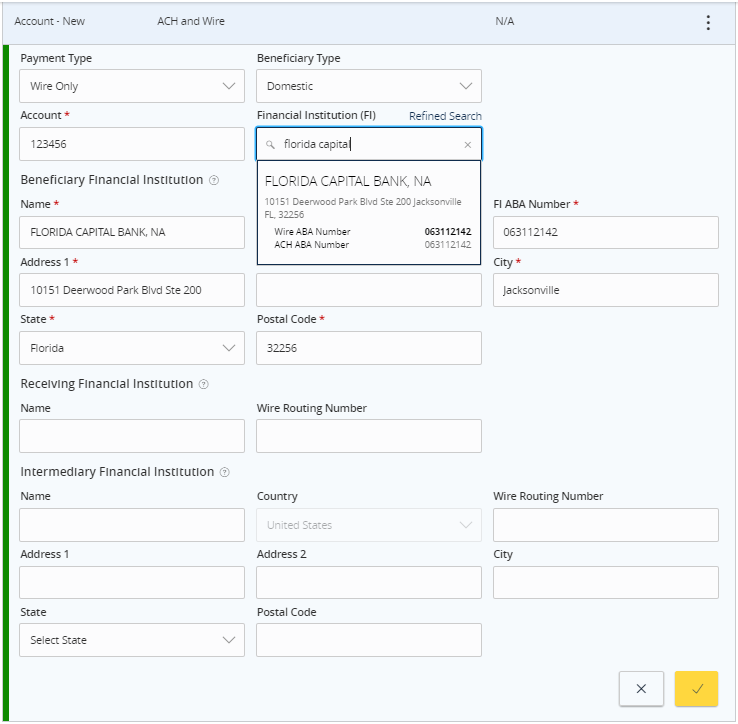Click Receiving Financial Institution help icon

point(203,384)
